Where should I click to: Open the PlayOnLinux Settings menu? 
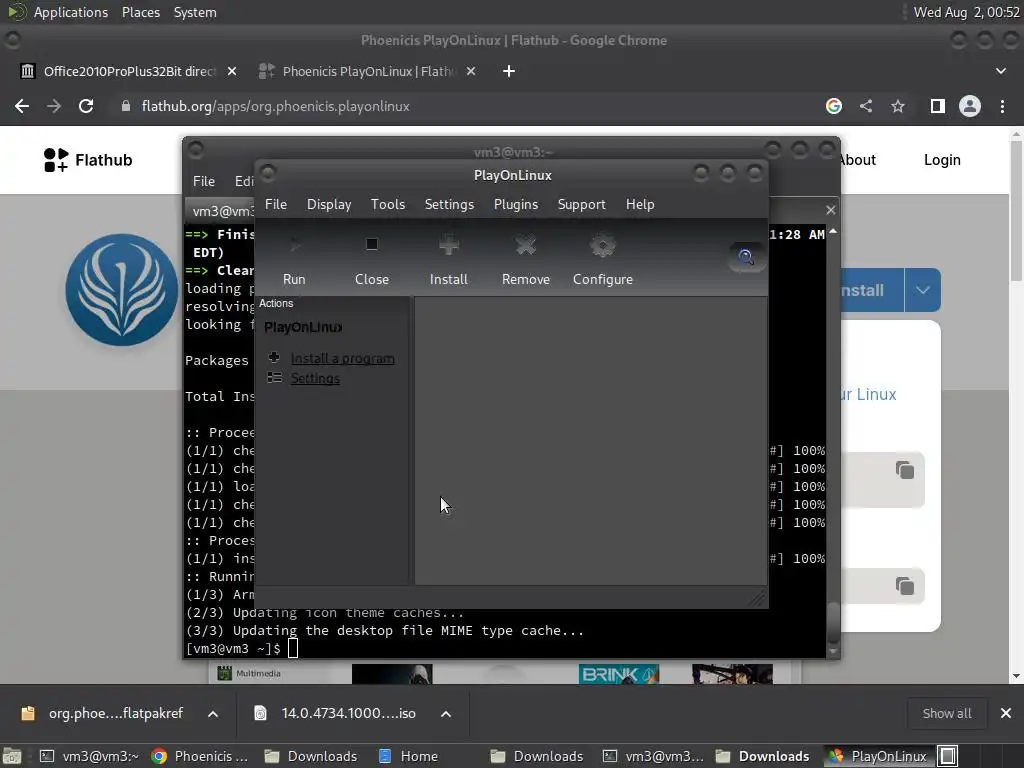[x=449, y=204]
